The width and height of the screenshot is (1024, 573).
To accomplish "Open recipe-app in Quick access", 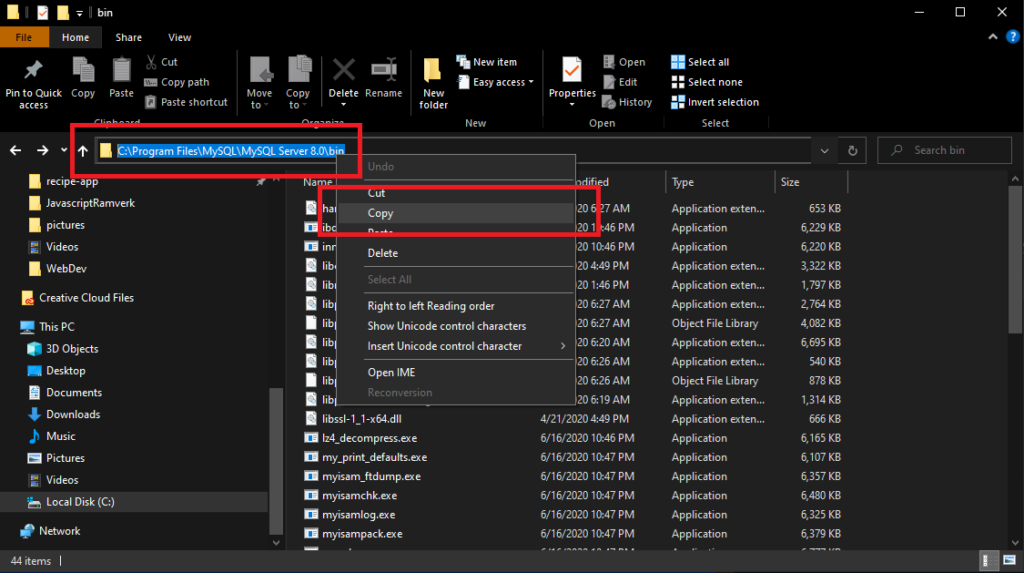I will [72, 182].
